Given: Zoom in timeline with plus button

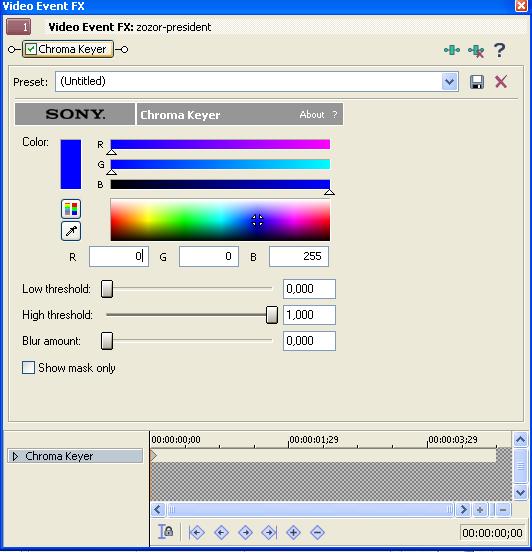Looking at the screenshot, I should click(480, 509).
